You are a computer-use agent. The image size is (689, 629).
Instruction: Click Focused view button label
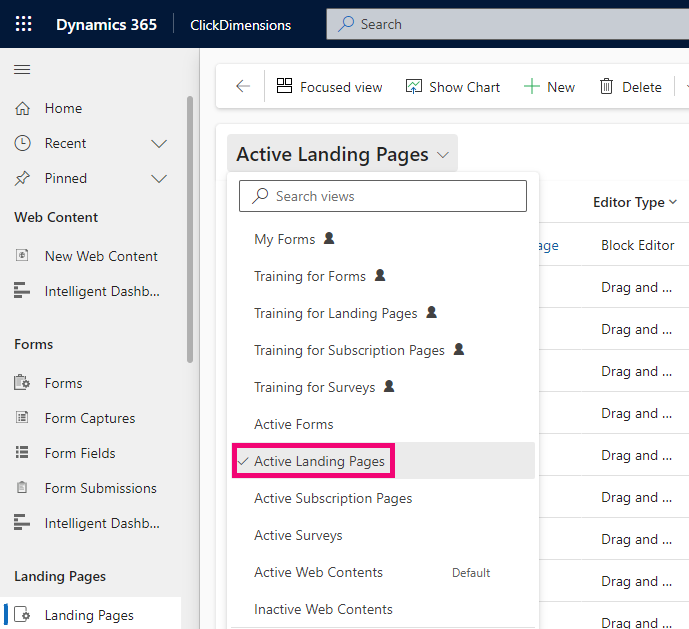(341, 87)
